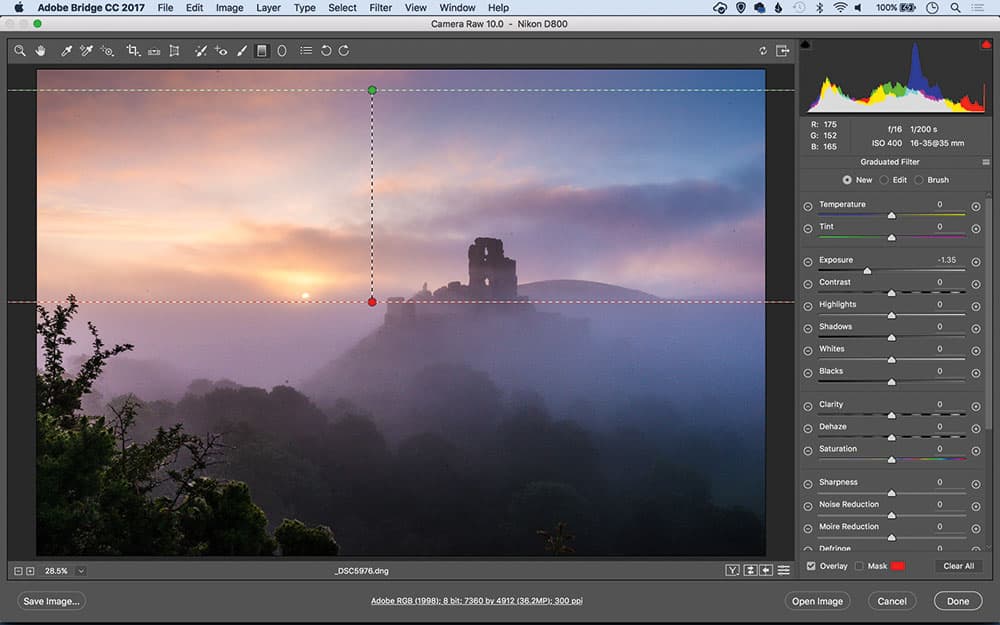This screenshot has width=1000, height=625.
Task: Open the Graduated Filter panel menu
Action: [x=986, y=162]
